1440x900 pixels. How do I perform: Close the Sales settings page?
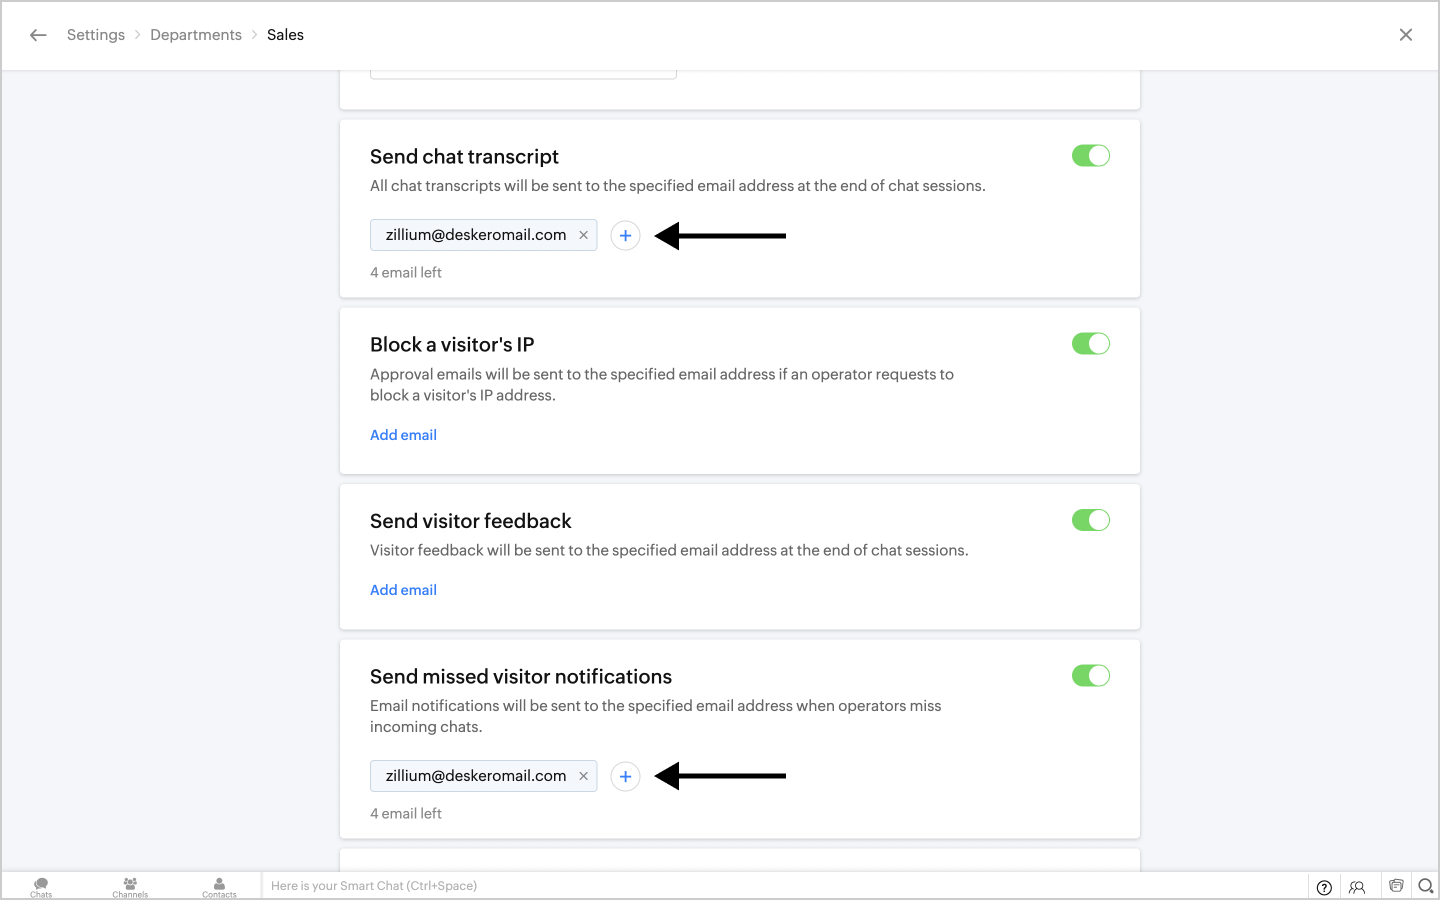(1406, 35)
